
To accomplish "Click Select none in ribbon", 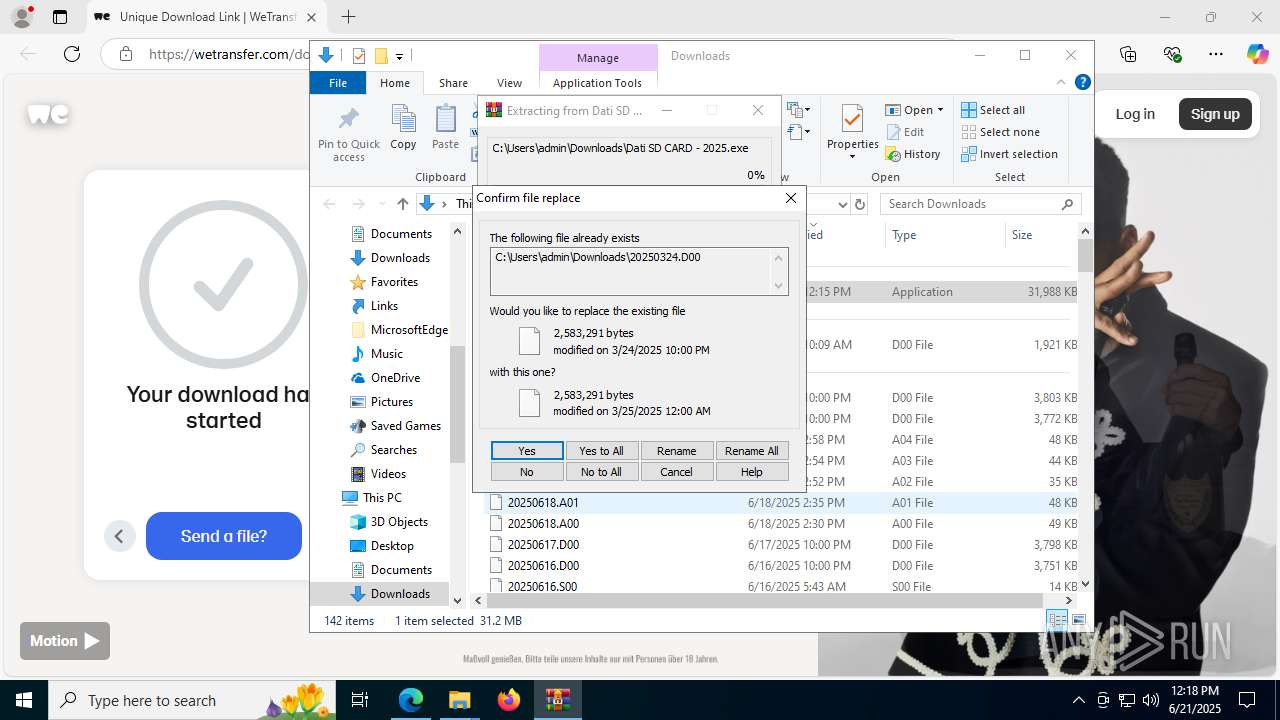I will [x=1000, y=132].
